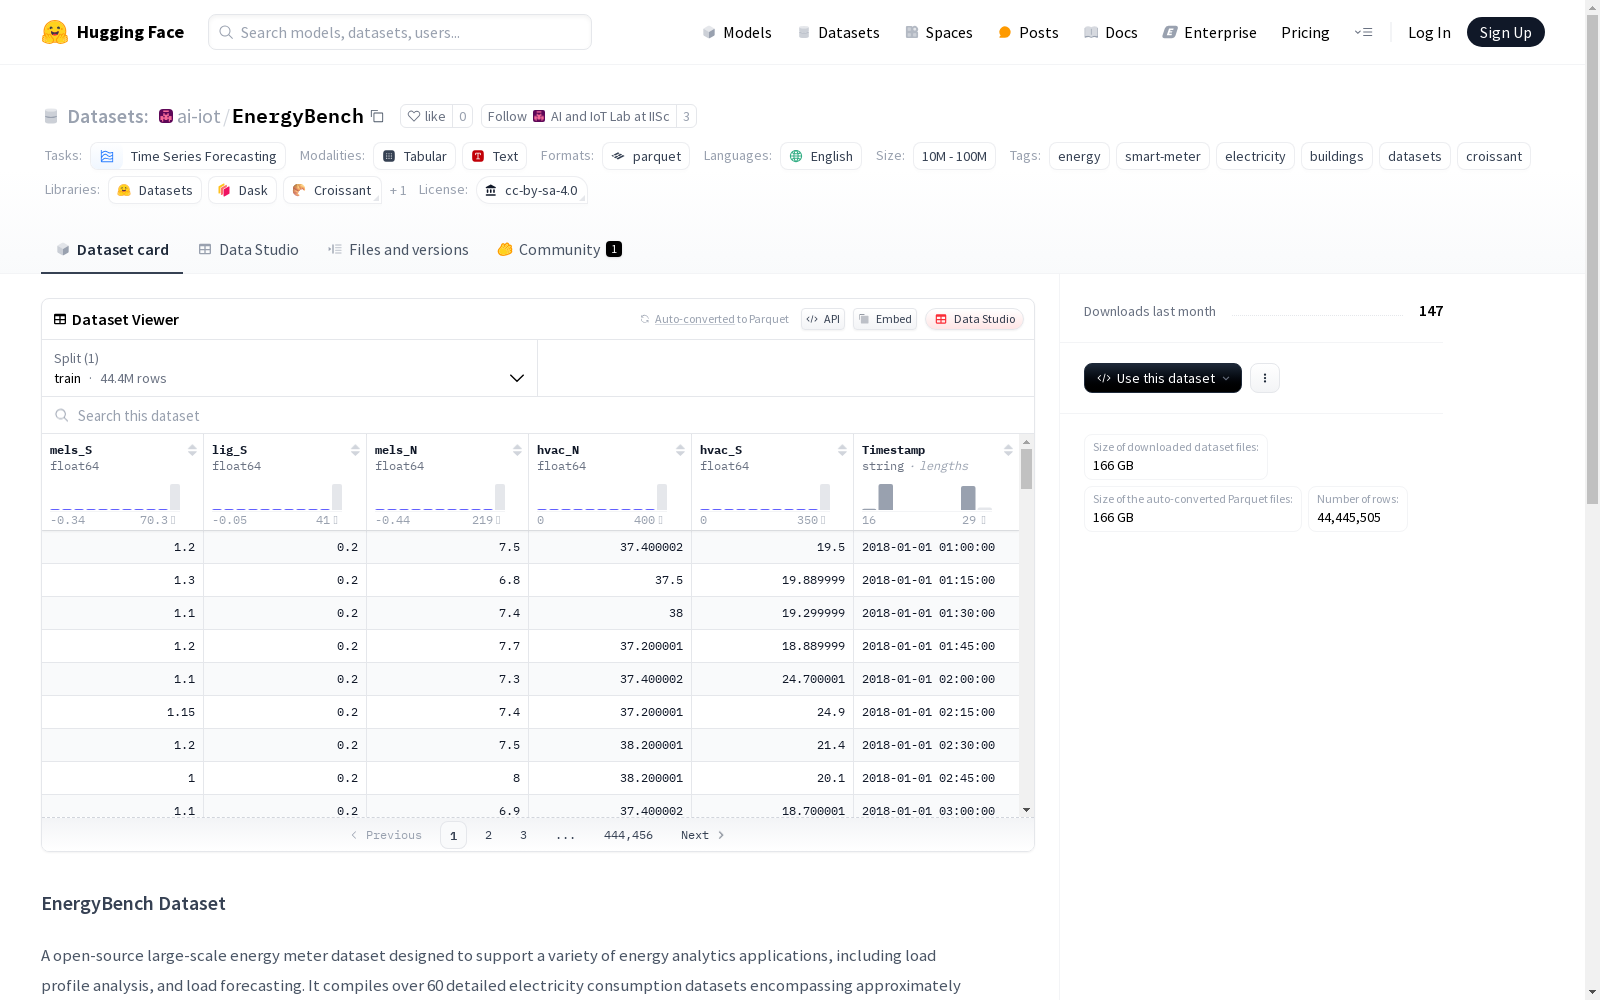Image resolution: width=1600 pixels, height=1000 pixels.
Task: Open the extra navigation menu icon
Action: 1363,32
